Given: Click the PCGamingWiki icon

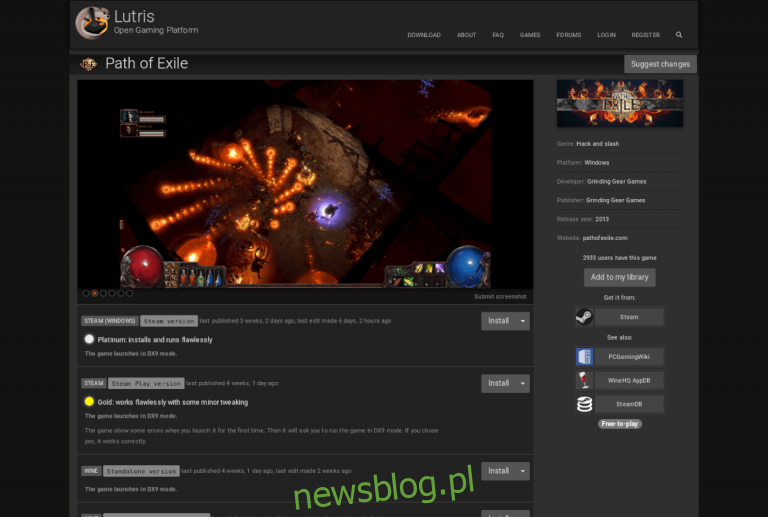Looking at the screenshot, I should pyautogui.click(x=584, y=357).
